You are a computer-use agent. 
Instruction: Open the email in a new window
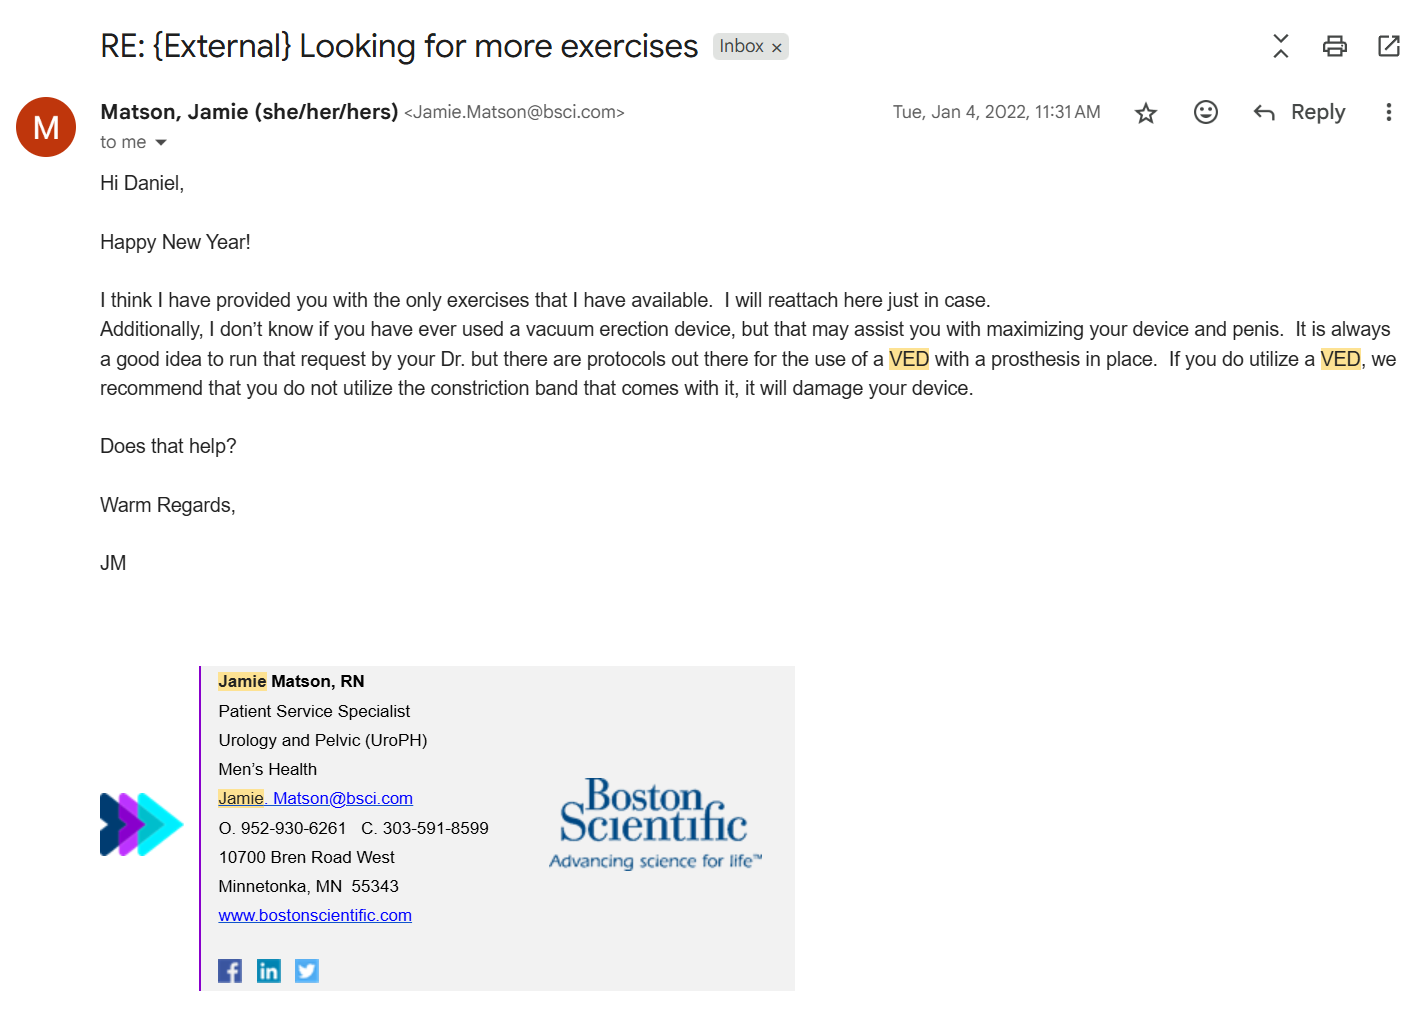click(x=1389, y=46)
